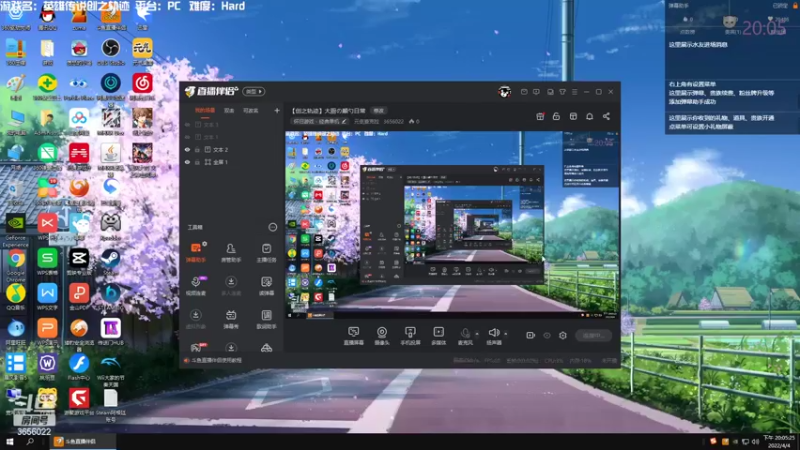Select the 全屏 1 layer row
Viewport: 800px width, 450px height.
pyautogui.click(x=232, y=162)
